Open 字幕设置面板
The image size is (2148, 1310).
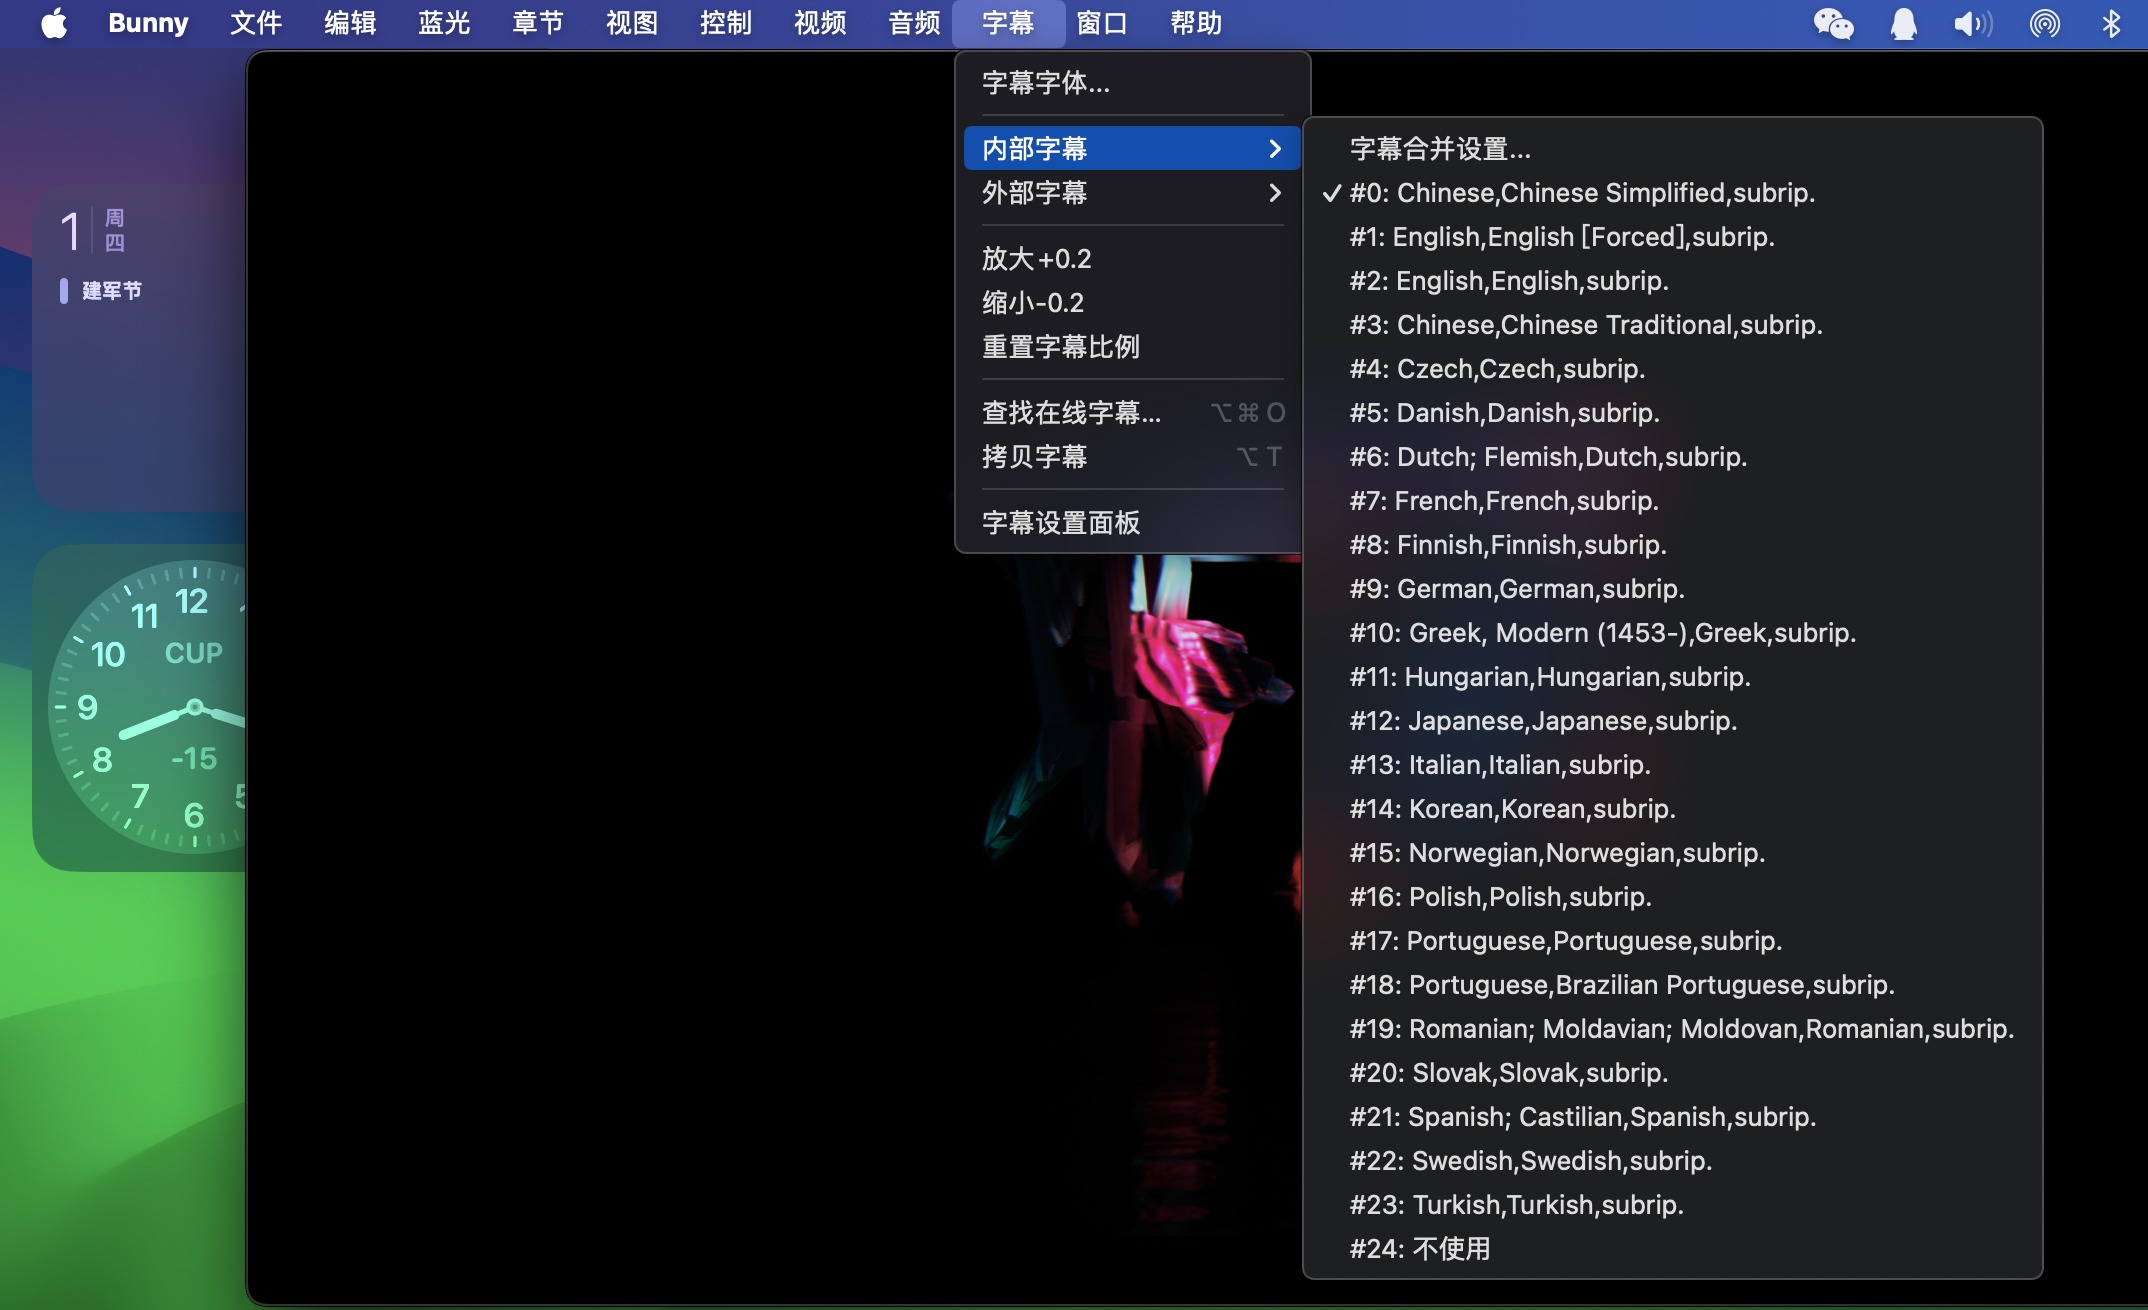(1132, 522)
